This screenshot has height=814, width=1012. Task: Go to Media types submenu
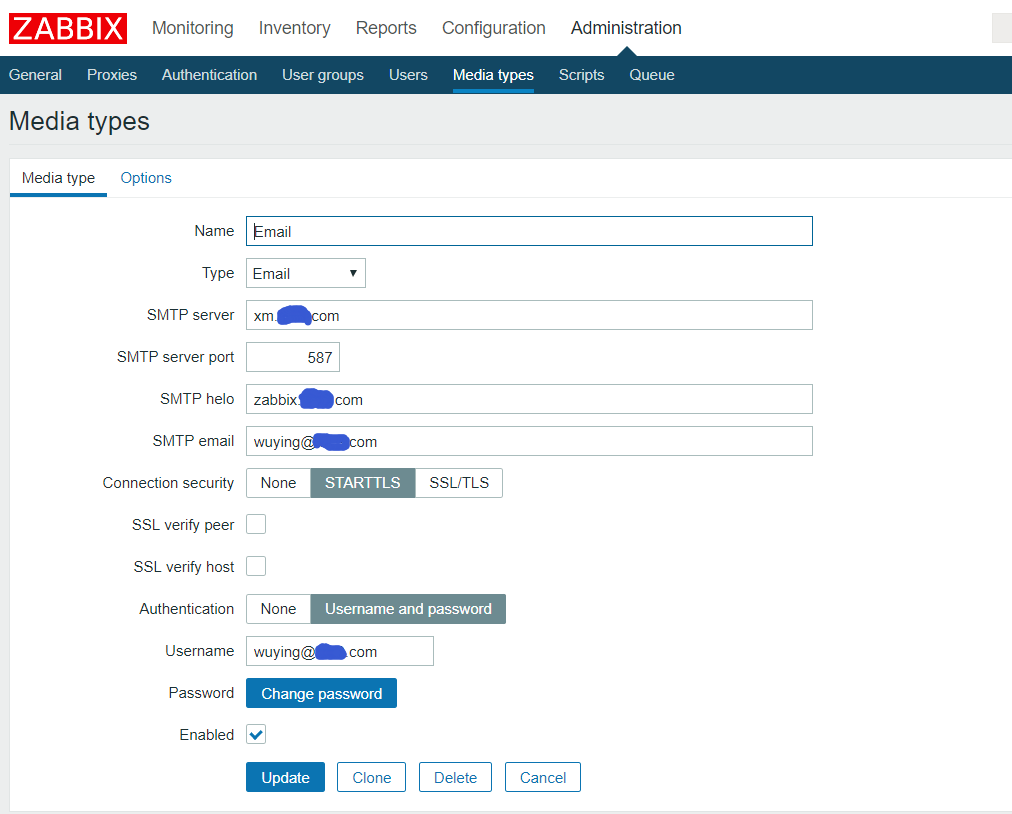[493, 75]
